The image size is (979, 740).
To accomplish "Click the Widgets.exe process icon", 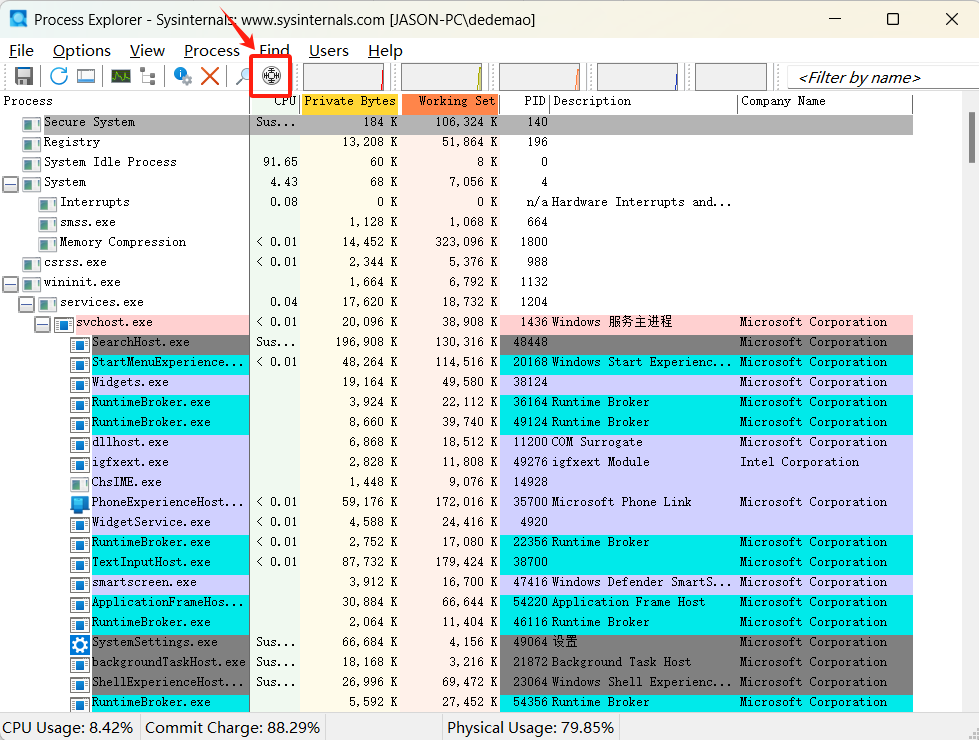I will (79, 383).
